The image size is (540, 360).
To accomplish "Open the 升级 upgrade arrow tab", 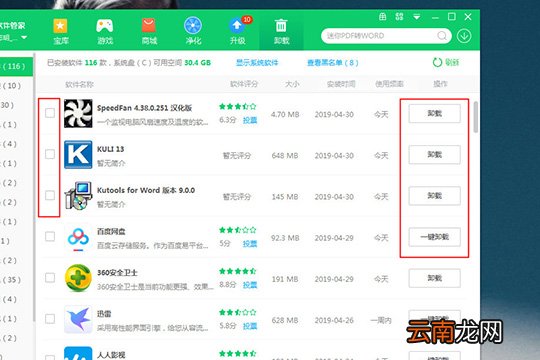I will (x=238, y=31).
